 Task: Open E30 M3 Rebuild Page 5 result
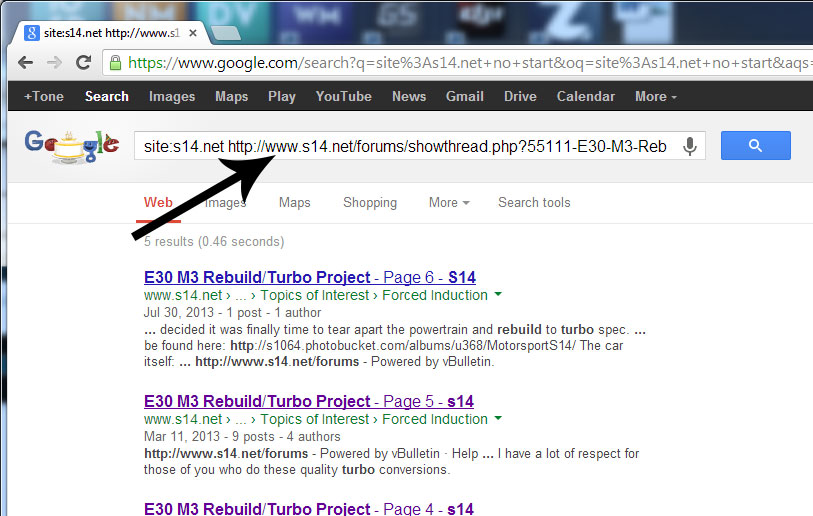pyautogui.click(x=309, y=401)
